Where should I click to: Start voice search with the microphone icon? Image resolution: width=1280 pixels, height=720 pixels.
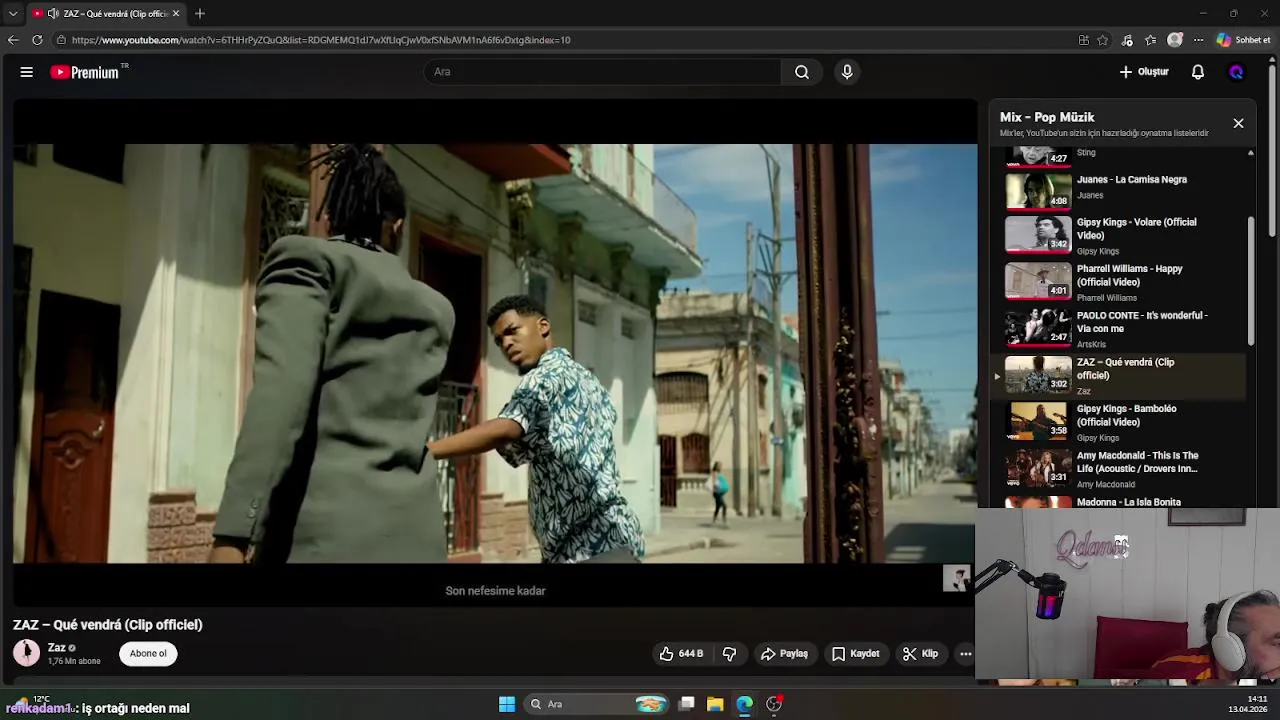847,72
